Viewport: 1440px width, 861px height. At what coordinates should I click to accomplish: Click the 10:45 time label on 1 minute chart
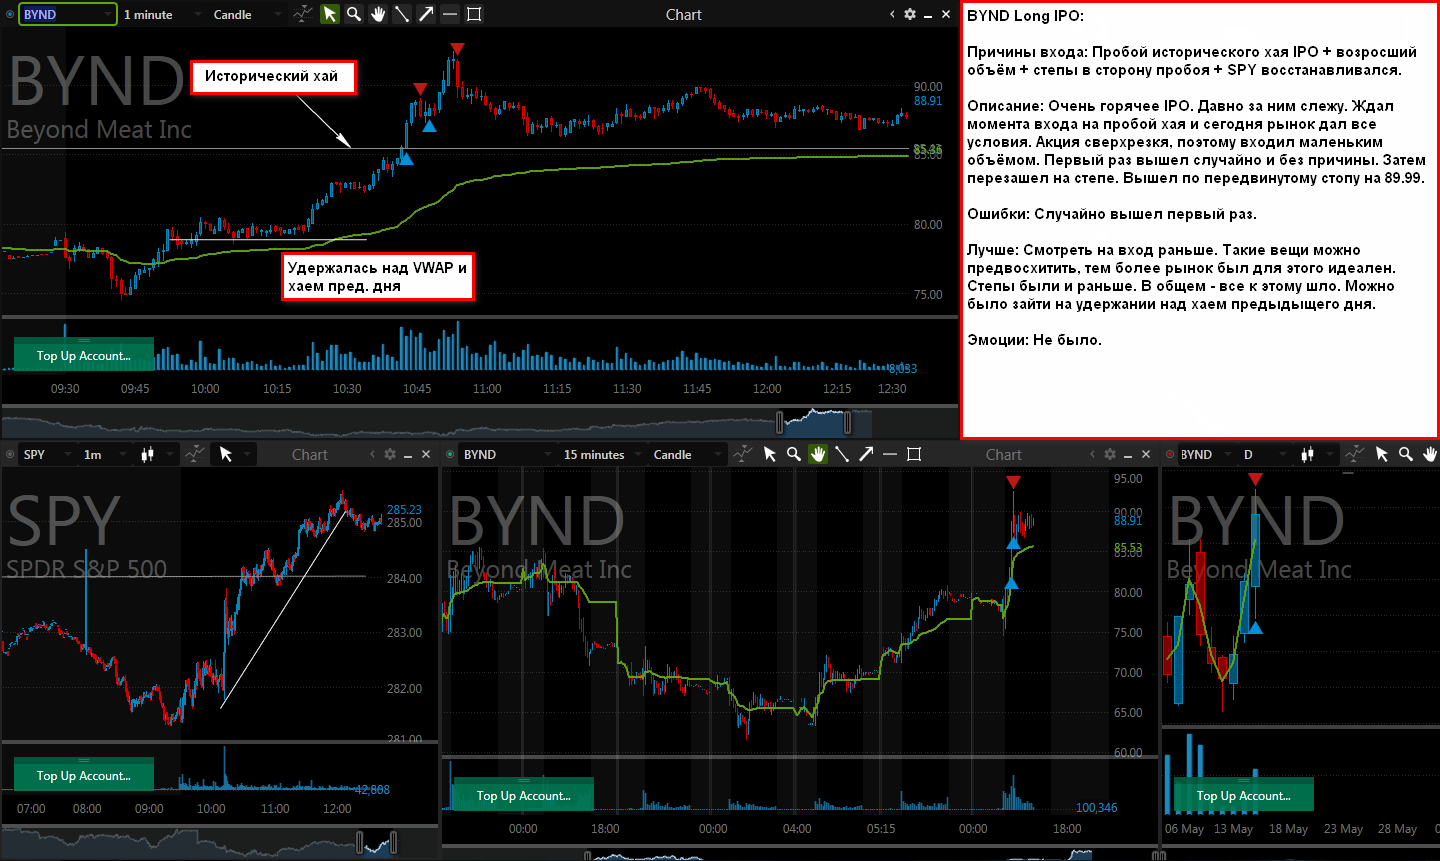(x=417, y=388)
